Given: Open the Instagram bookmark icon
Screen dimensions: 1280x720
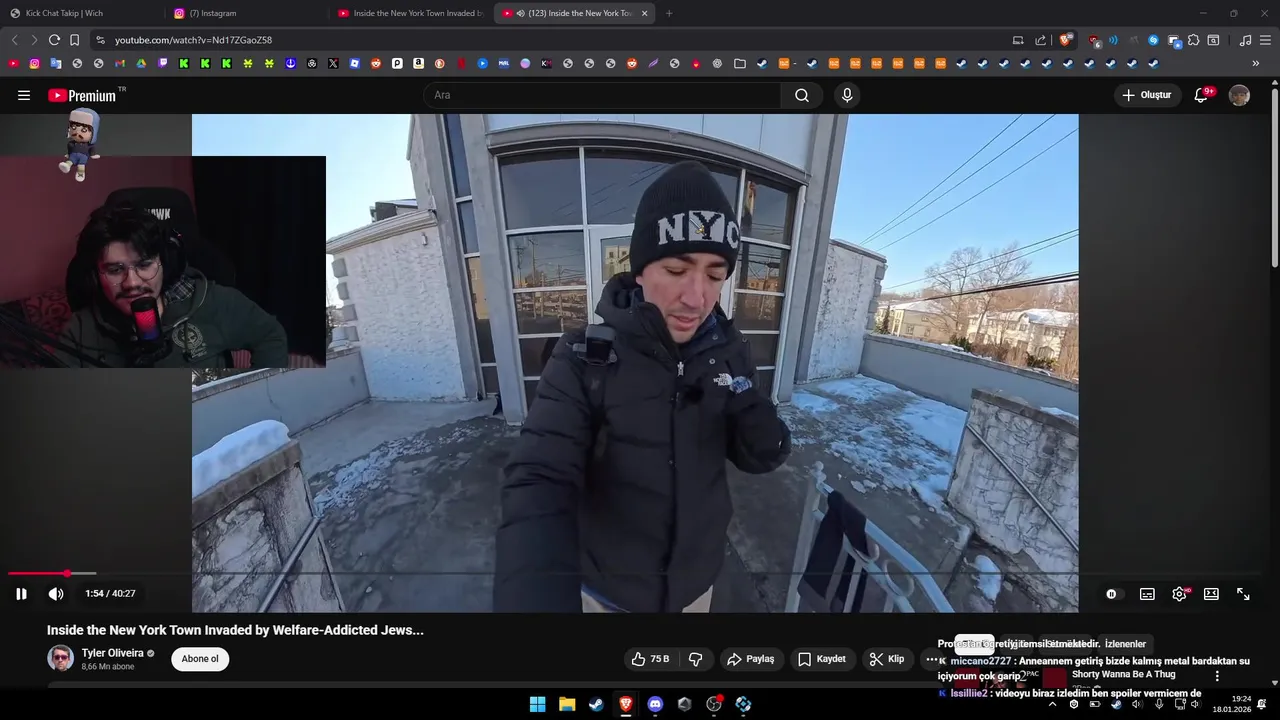Looking at the screenshot, I should (x=34, y=63).
